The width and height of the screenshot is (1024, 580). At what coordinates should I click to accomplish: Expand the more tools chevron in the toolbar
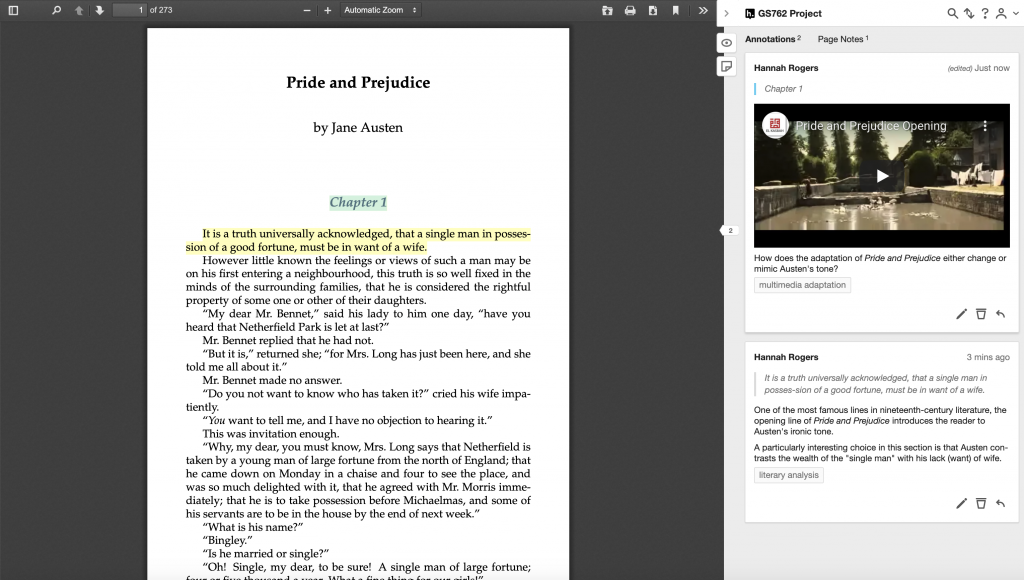click(x=702, y=10)
